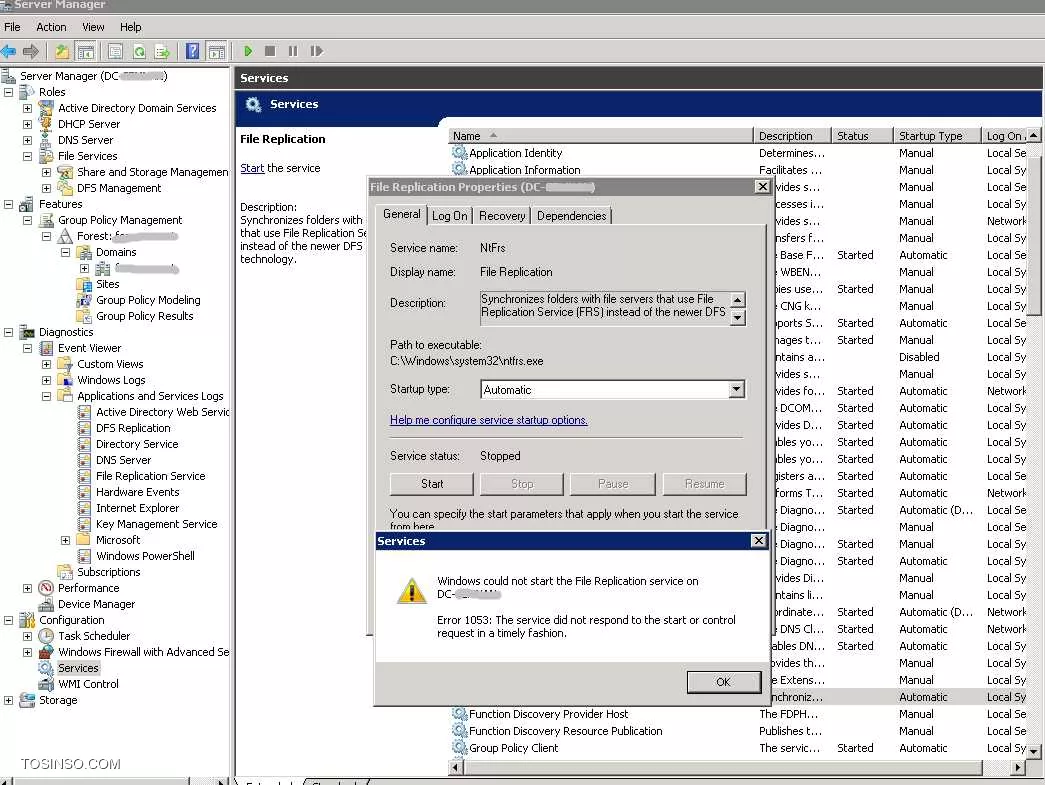1045x785 pixels.
Task: Select Function Discovery Resource Publication service
Action: (x=566, y=731)
